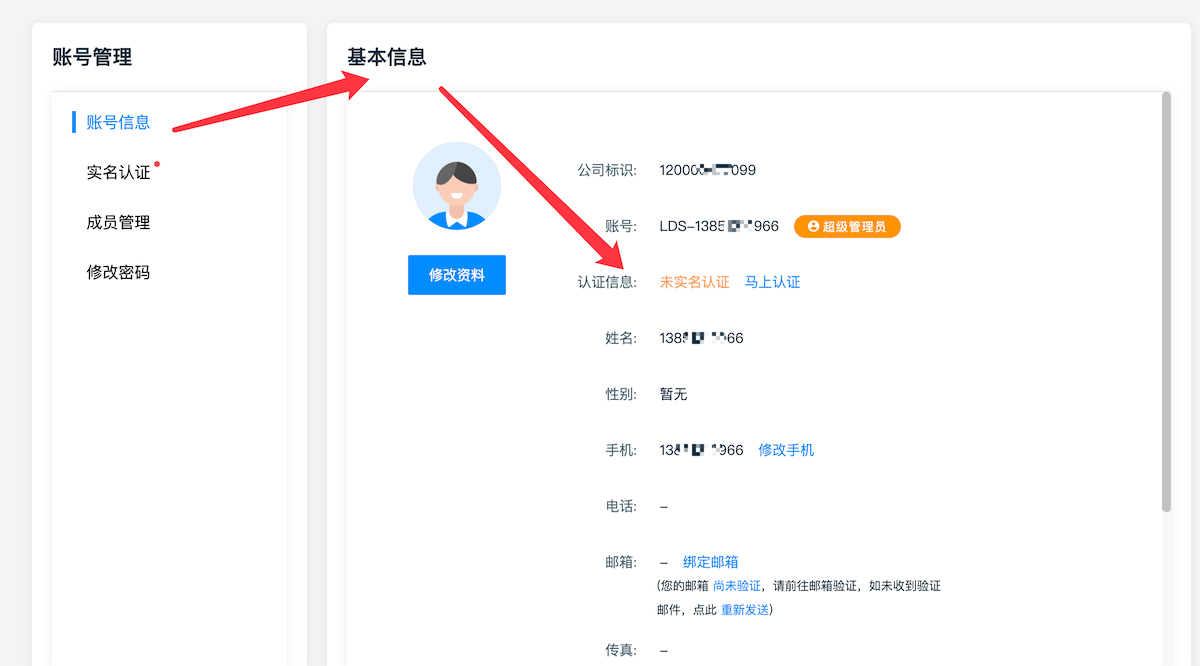This screenshot has width=1200, height=666.
Task: Click the cartoon face in the avatar
Action: coord(456,185)
